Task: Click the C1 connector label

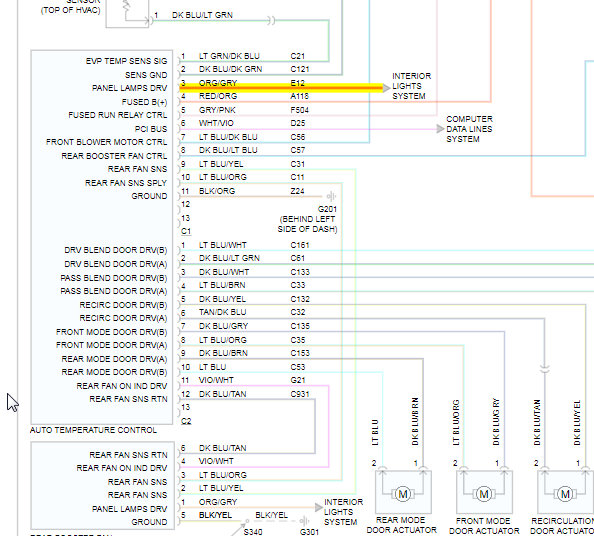Action: tap(186, 231)
